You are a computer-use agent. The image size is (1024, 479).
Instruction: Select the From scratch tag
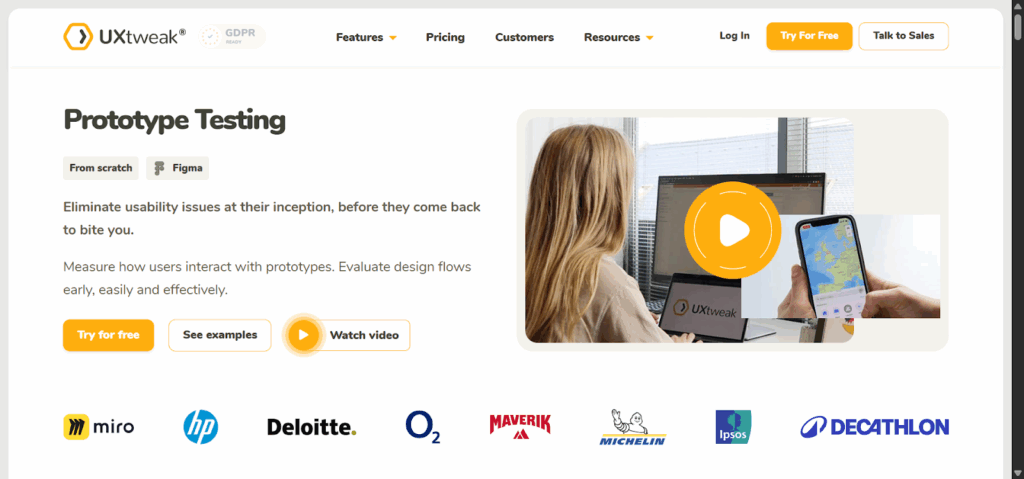[x=101, y=168]
